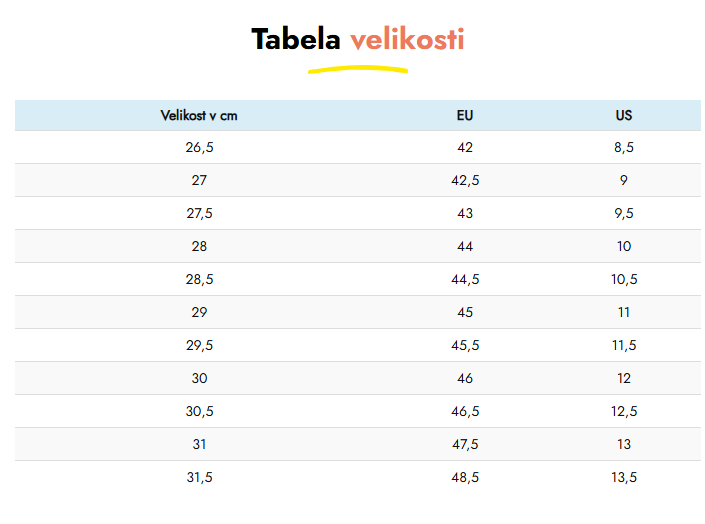Viewport: 705px width, 524px height.
Task: Click EU size 48,5 cell
Action: point(465,477)
